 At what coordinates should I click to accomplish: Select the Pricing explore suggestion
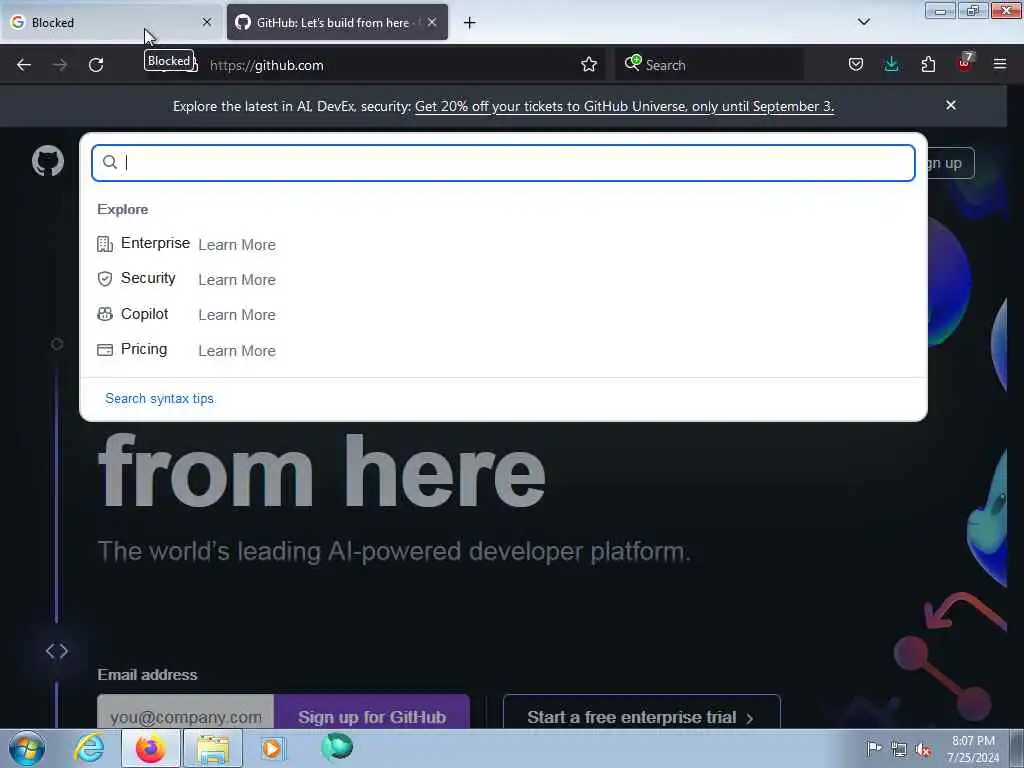pyautogui.click(x=503, y=350)
